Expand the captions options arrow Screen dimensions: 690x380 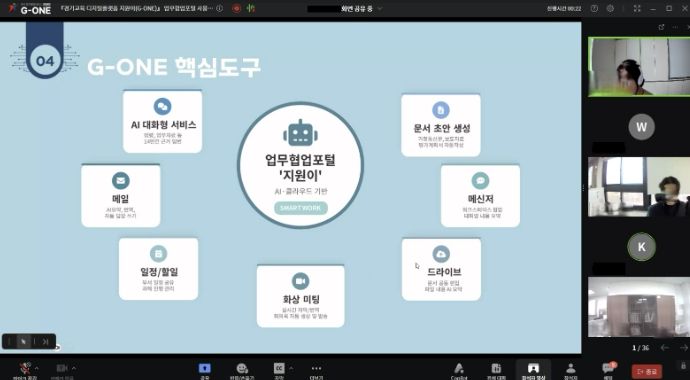pos(291,368)
